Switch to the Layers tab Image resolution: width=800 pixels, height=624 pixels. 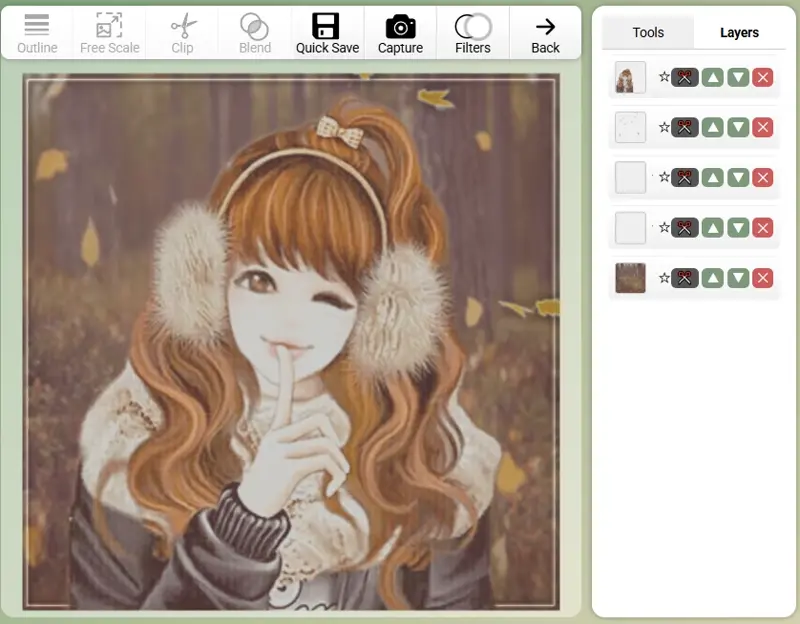click(x=739, y=33)
